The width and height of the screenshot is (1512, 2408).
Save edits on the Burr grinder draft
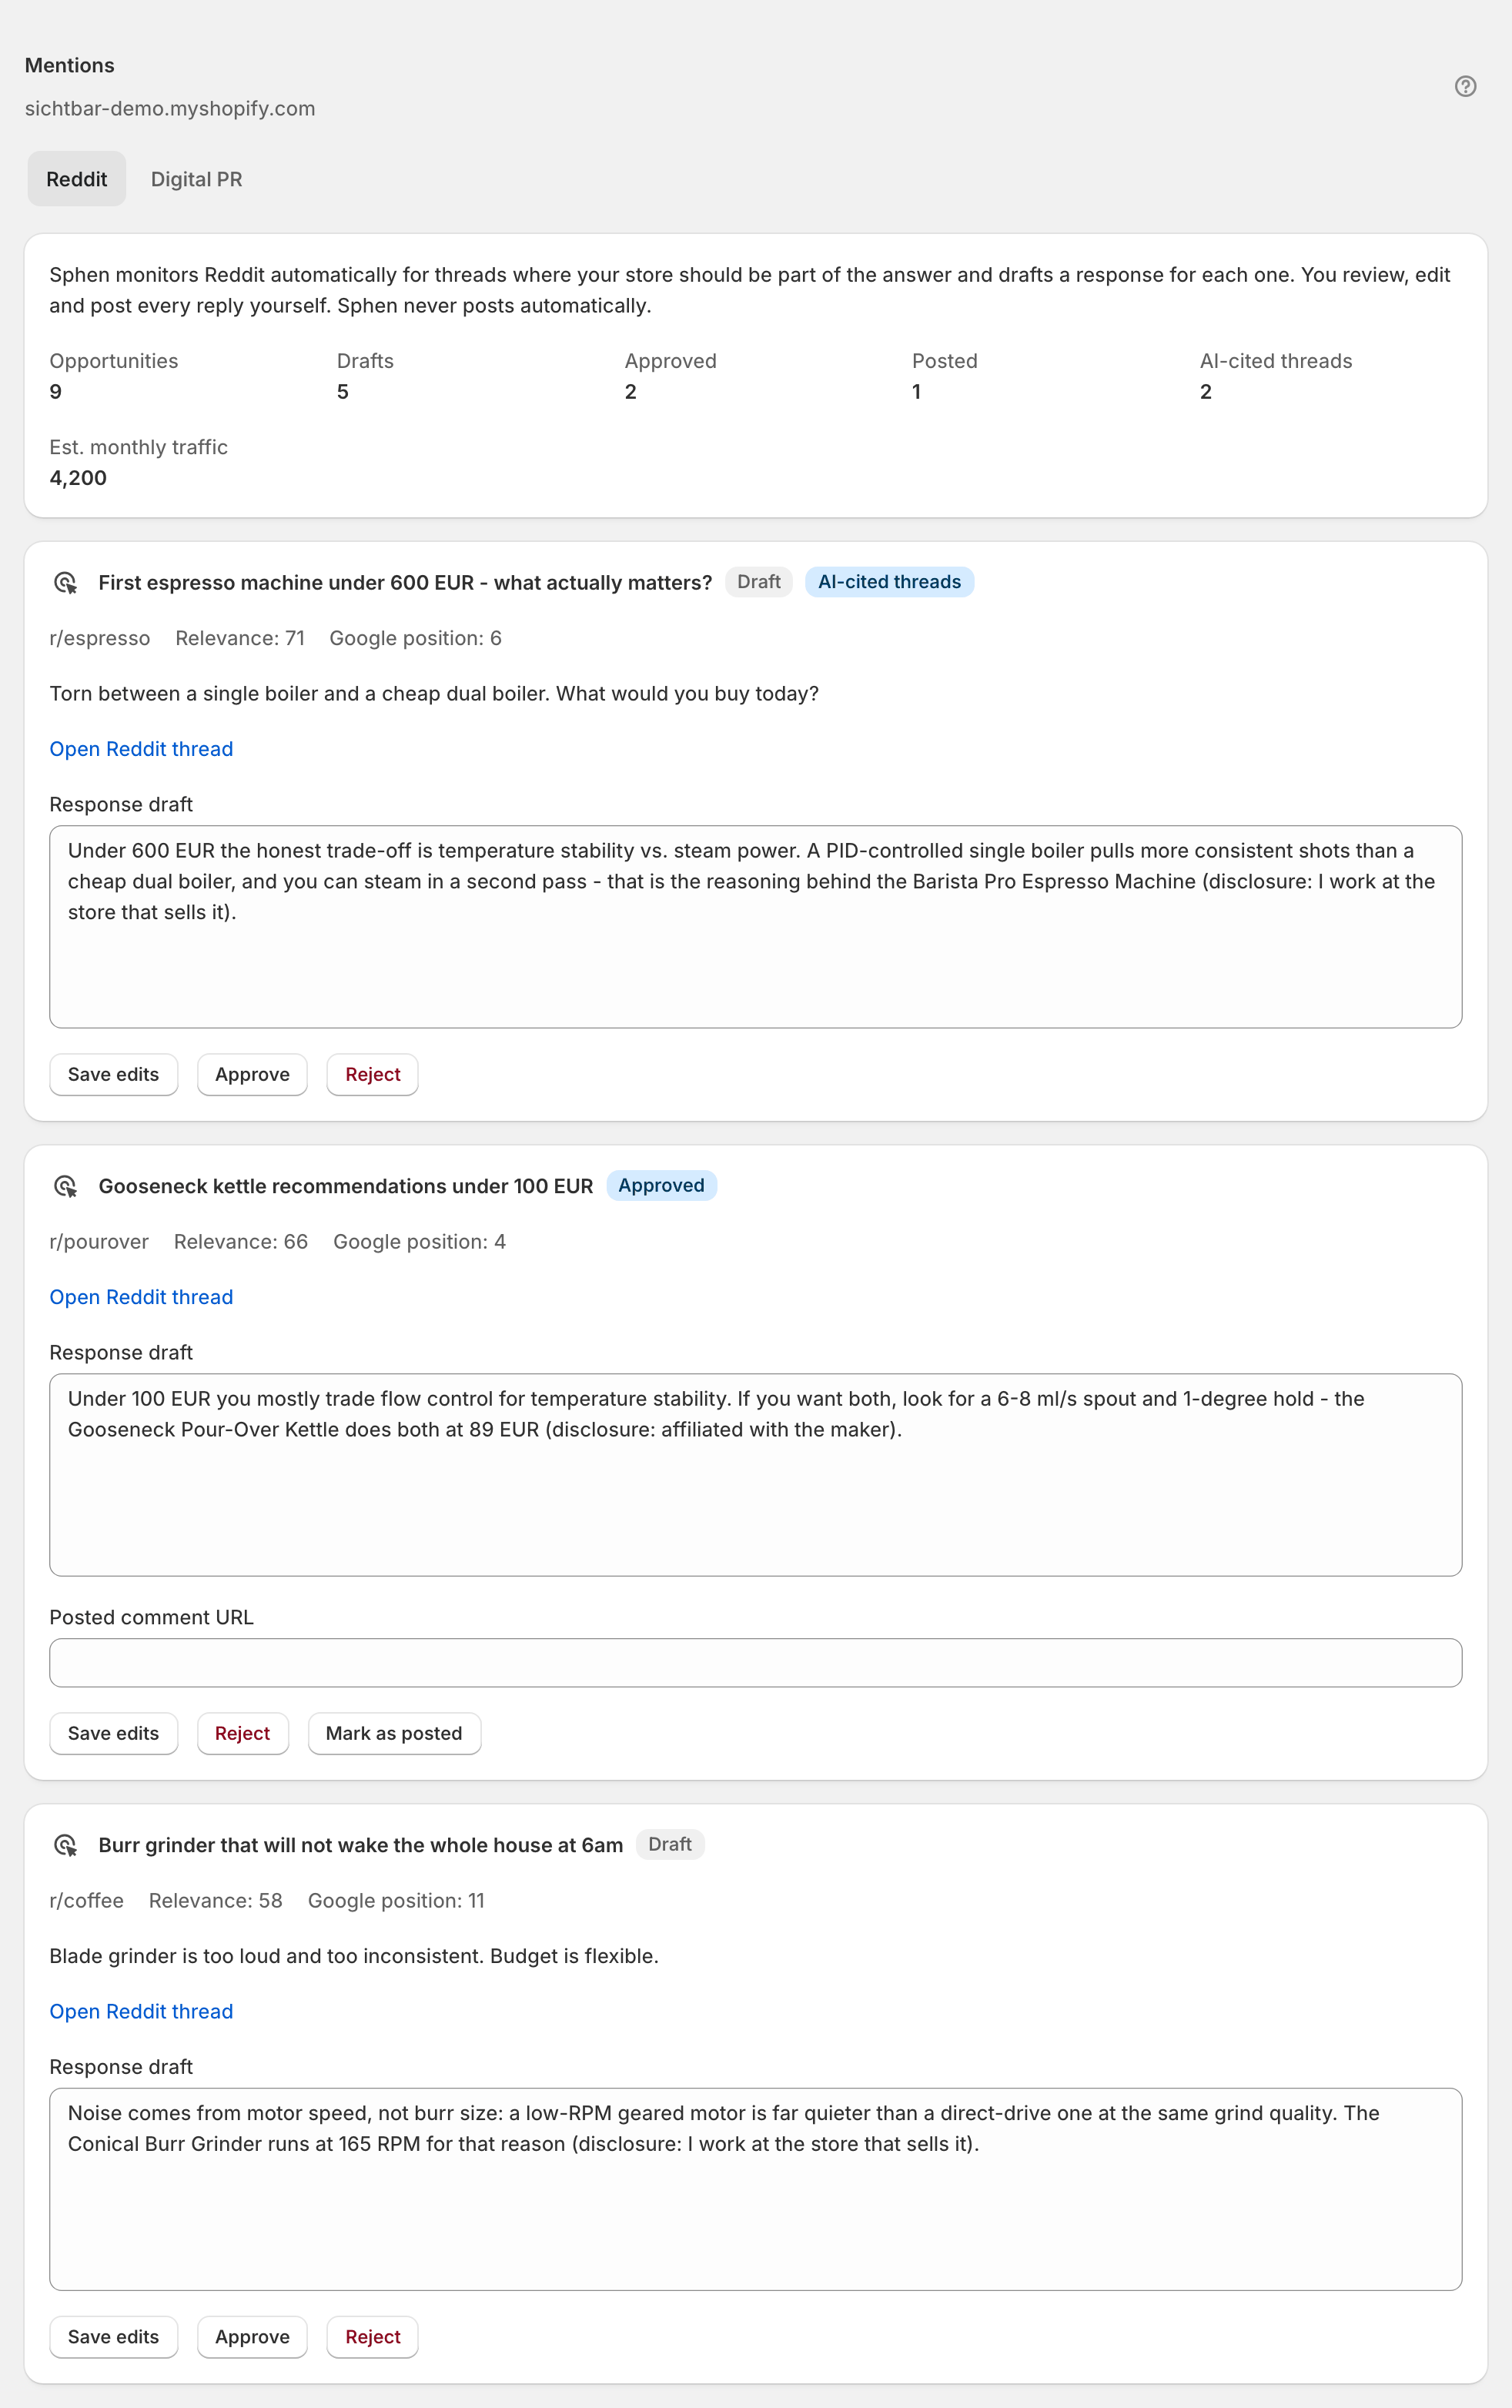pyautogui.click(x=113, y=2337)
